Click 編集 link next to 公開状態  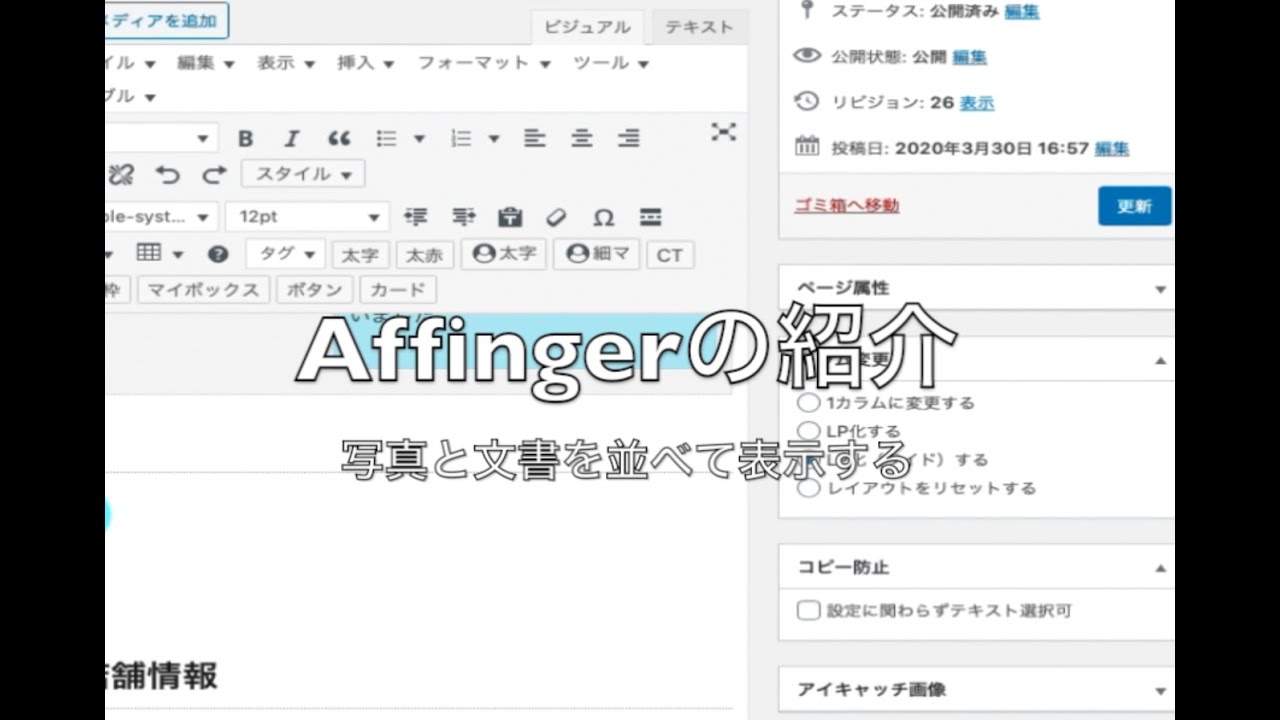[x=969, y=57]
